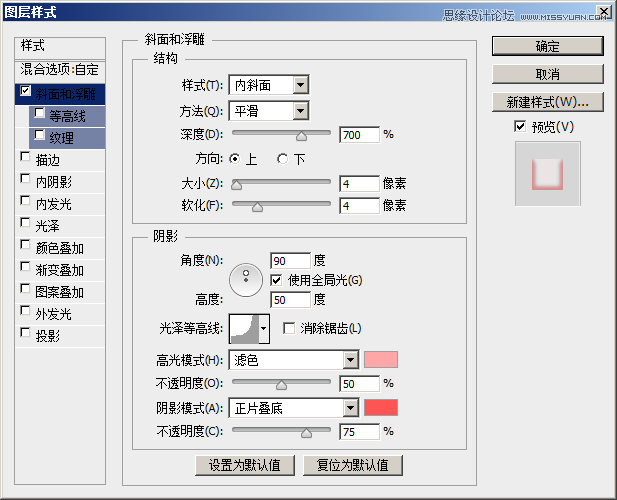Click the highlight 不透明度(O) slider handle
The height and width of the screenshot is (500, 617).
(x=281, y=385)
